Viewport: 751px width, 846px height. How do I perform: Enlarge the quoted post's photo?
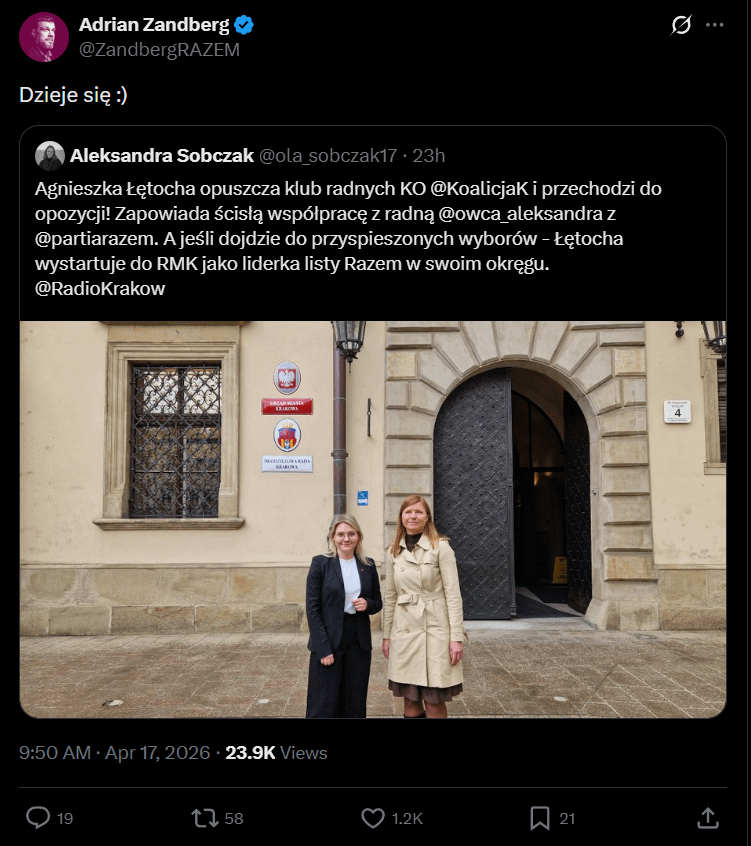click(x=373, y=519)
